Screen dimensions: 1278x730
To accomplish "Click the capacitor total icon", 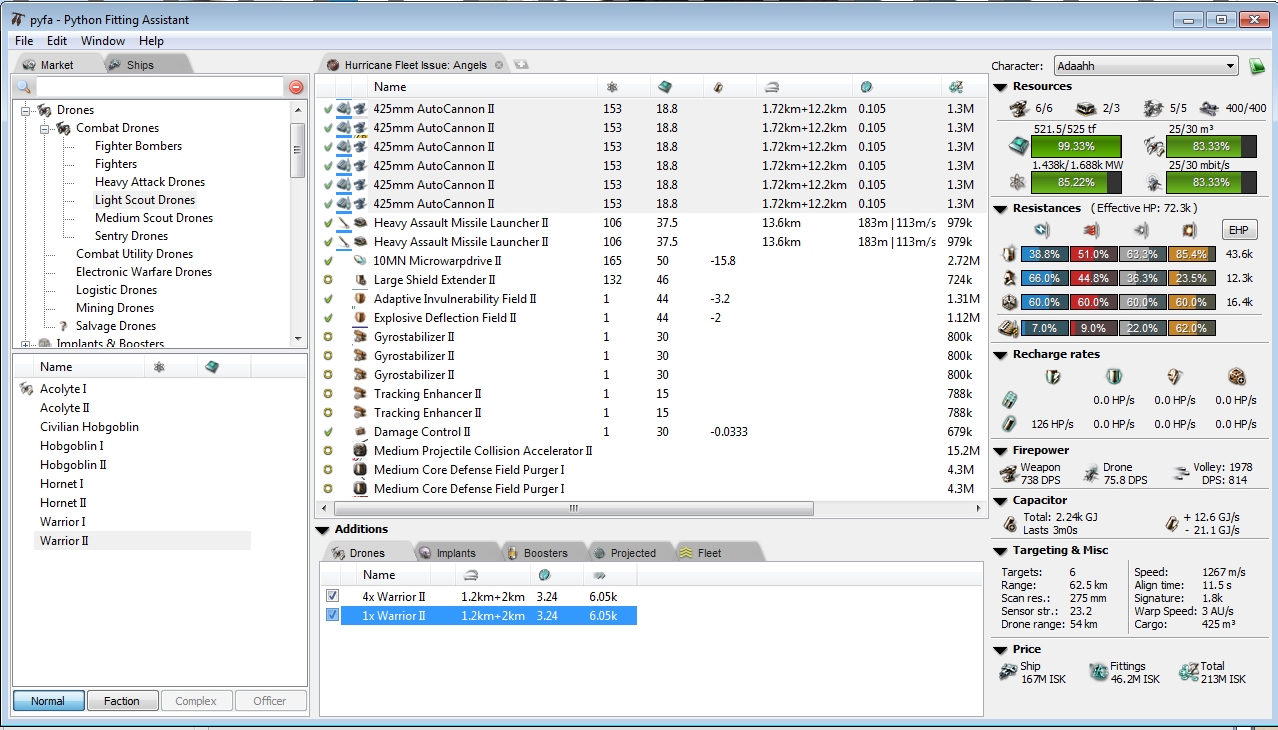I will tap(1010, 523).
